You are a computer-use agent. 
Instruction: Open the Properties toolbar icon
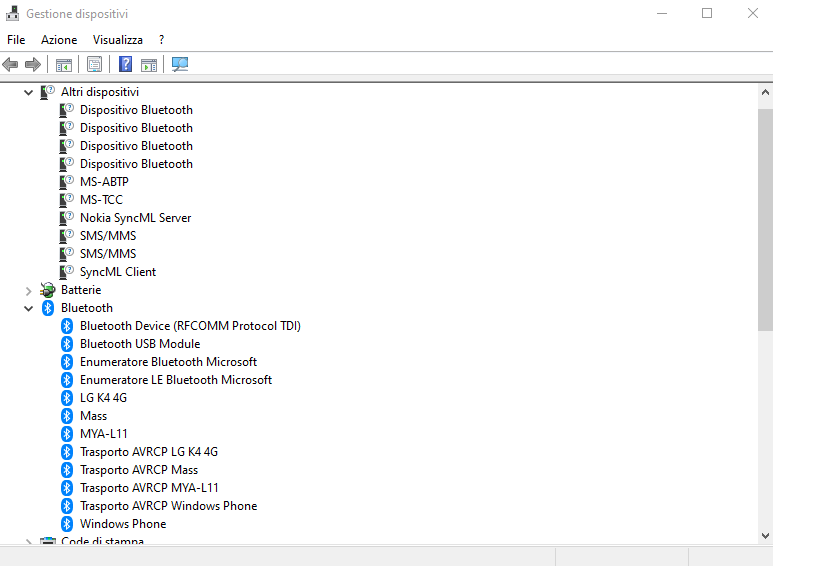click(95, 65)
